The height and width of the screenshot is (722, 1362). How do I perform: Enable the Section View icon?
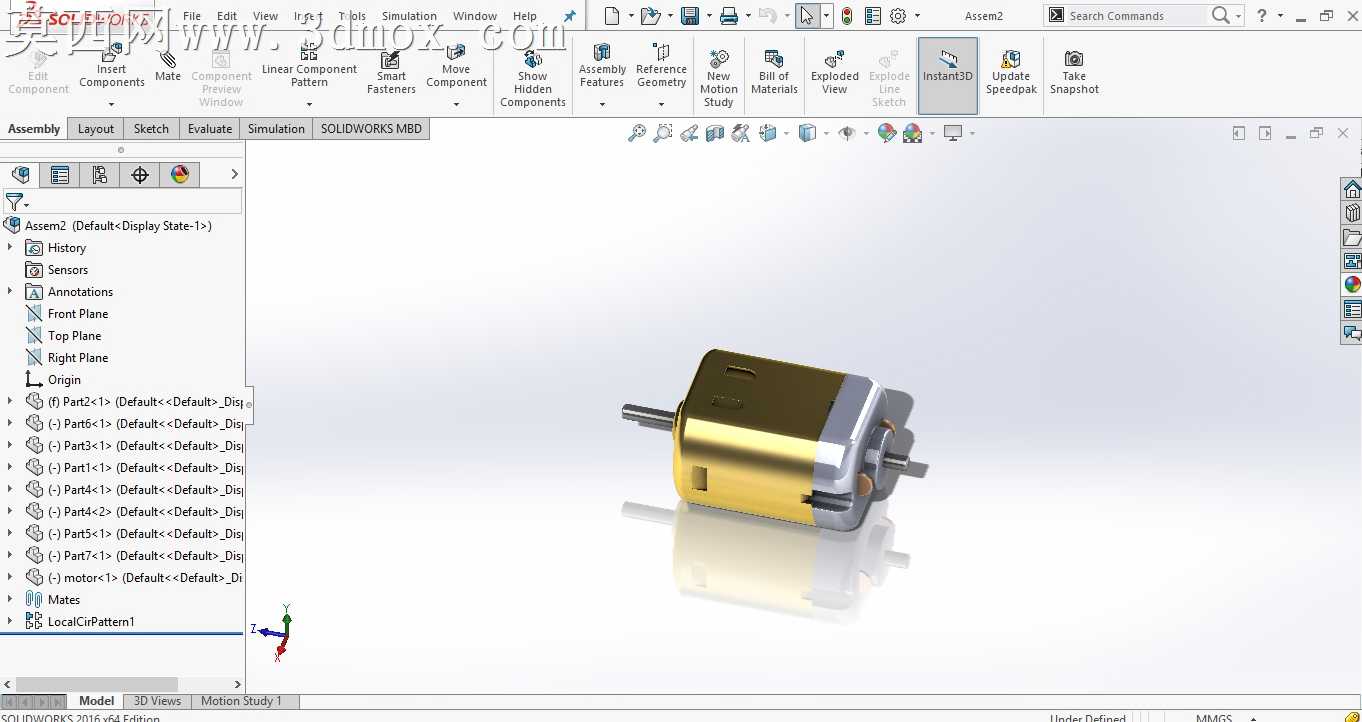click(715, 133)
